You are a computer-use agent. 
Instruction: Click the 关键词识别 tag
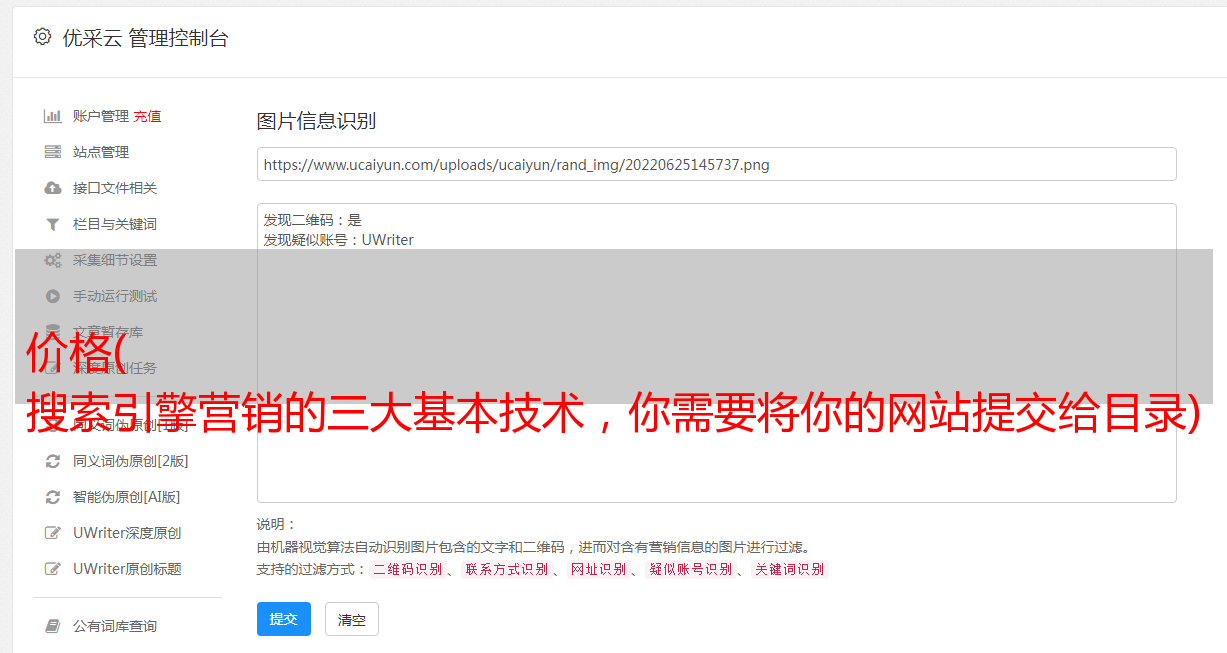pyautogui.click(x=790, y=569)
